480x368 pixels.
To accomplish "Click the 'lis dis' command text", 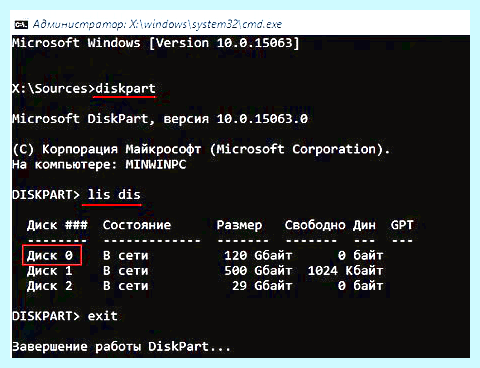I will click(114, 195).
